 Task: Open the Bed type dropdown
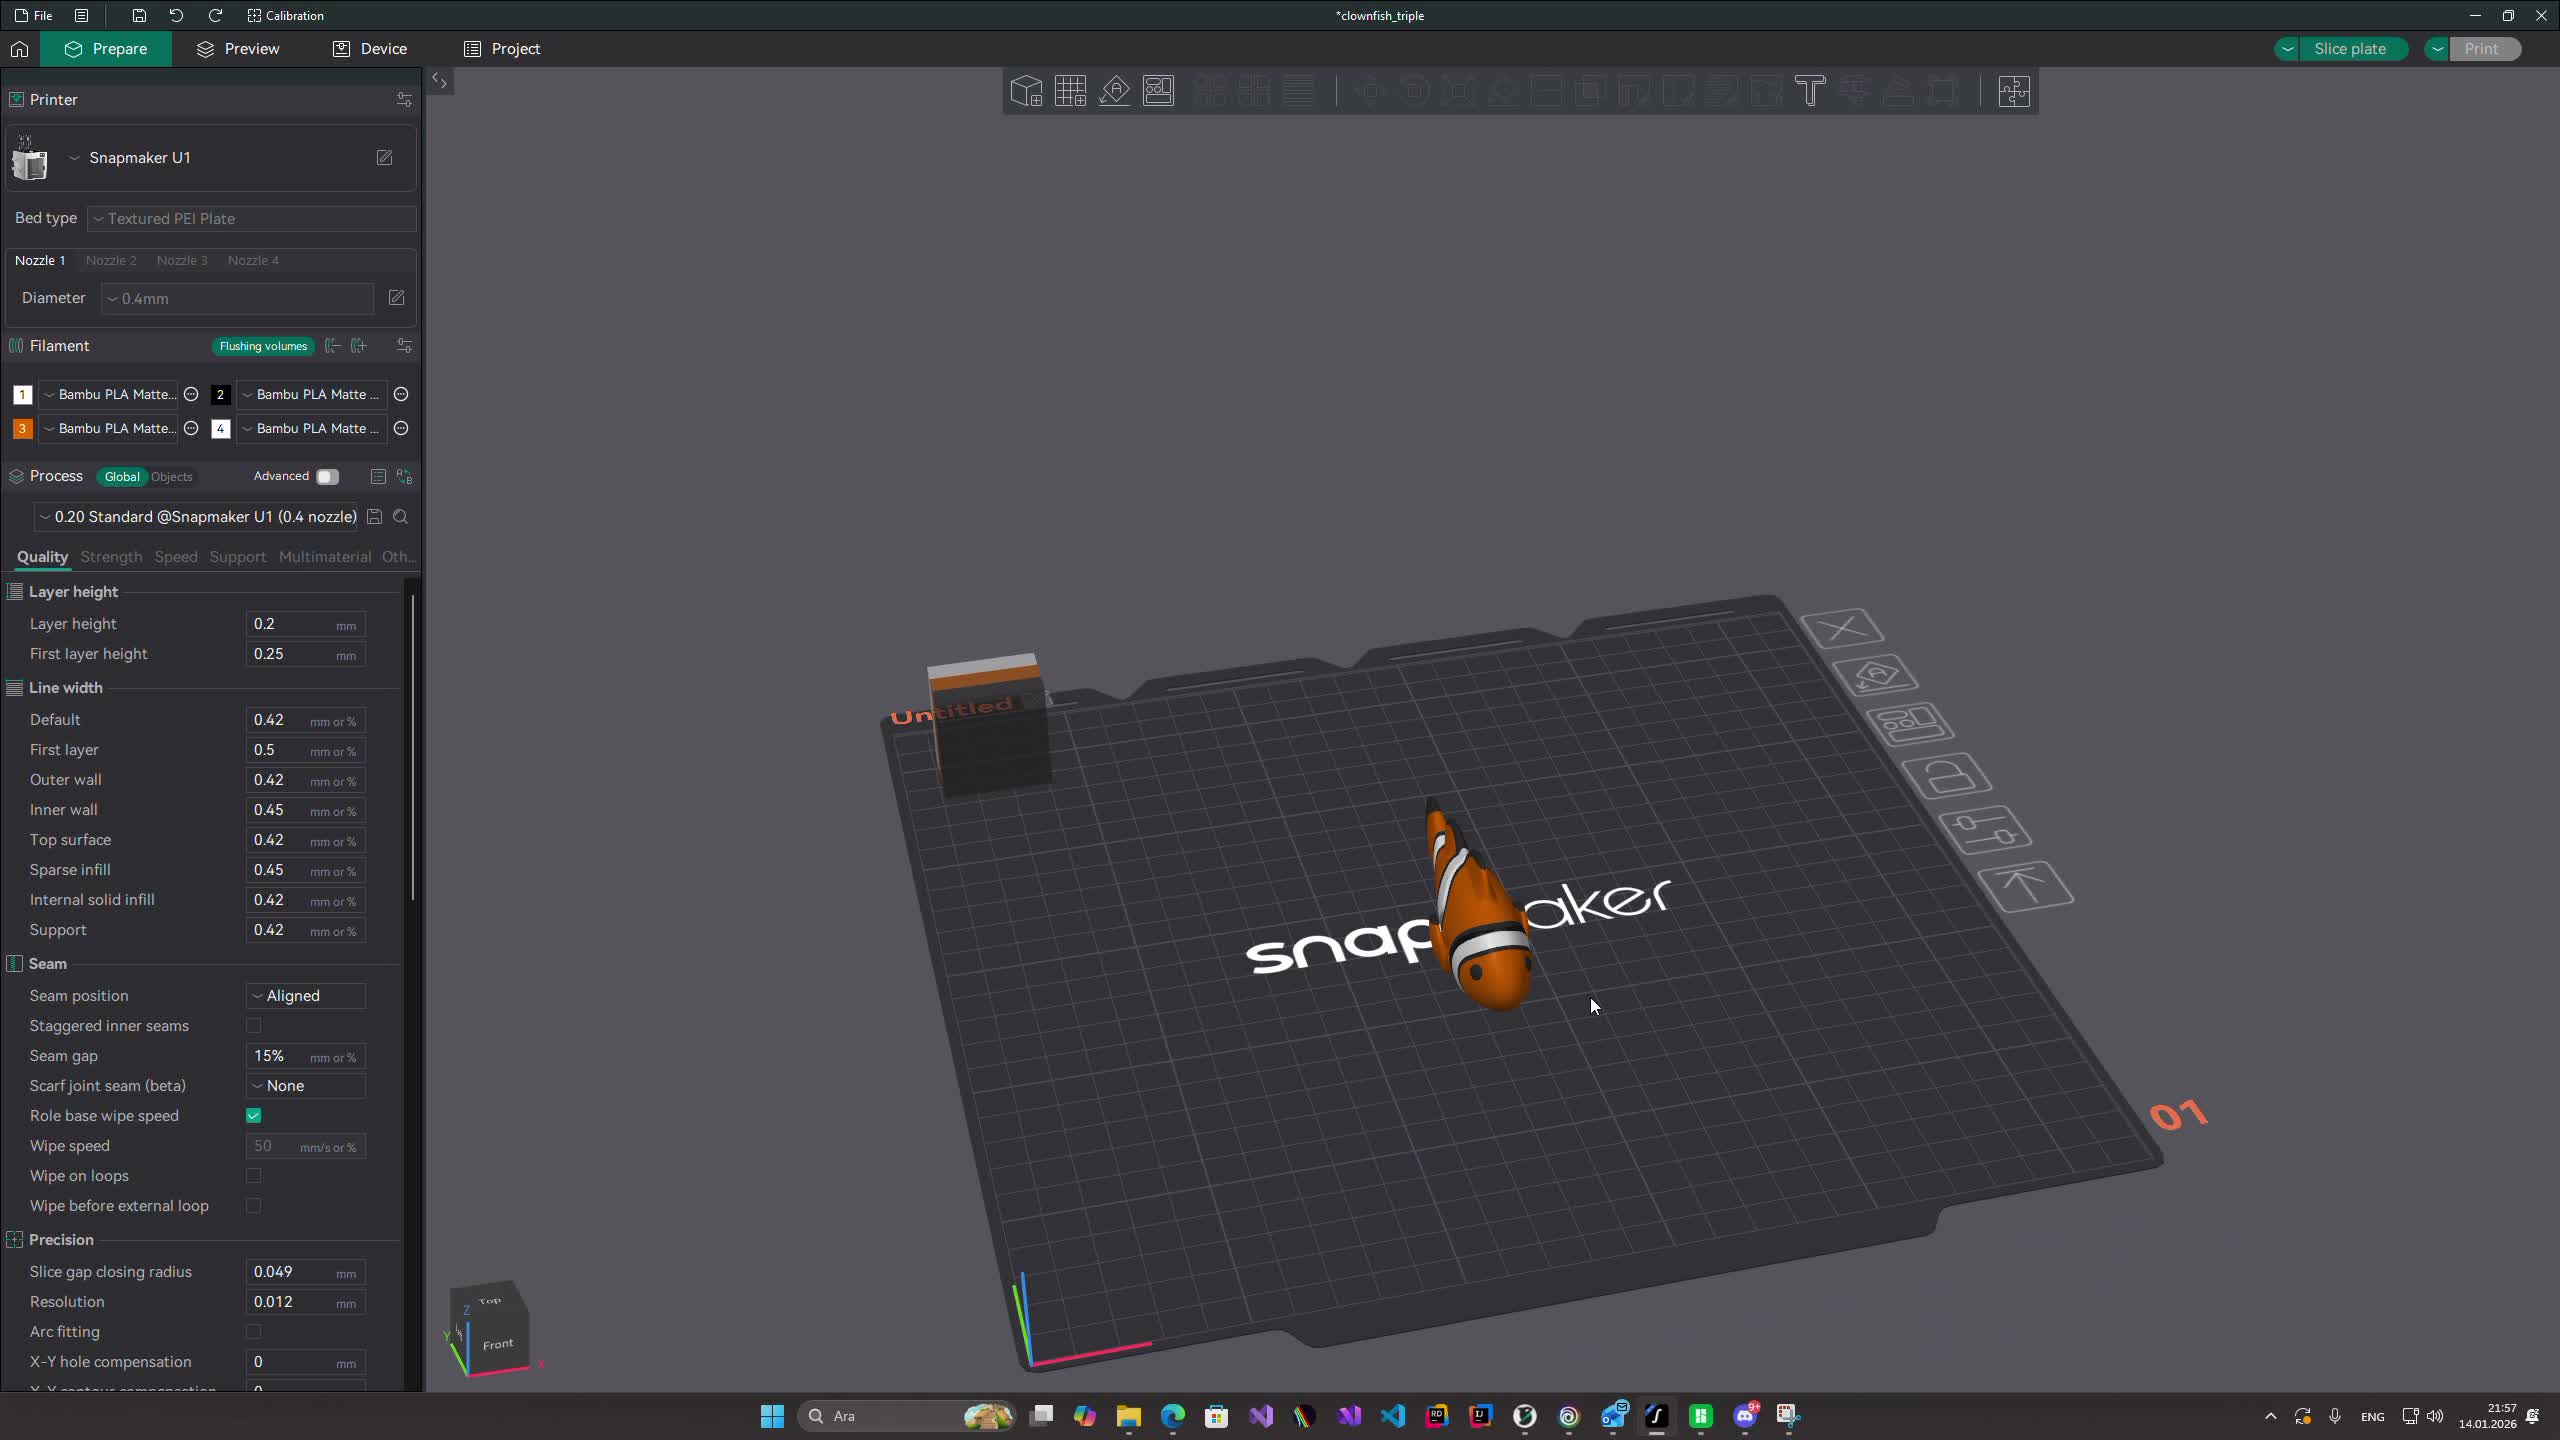coord(251,219)
